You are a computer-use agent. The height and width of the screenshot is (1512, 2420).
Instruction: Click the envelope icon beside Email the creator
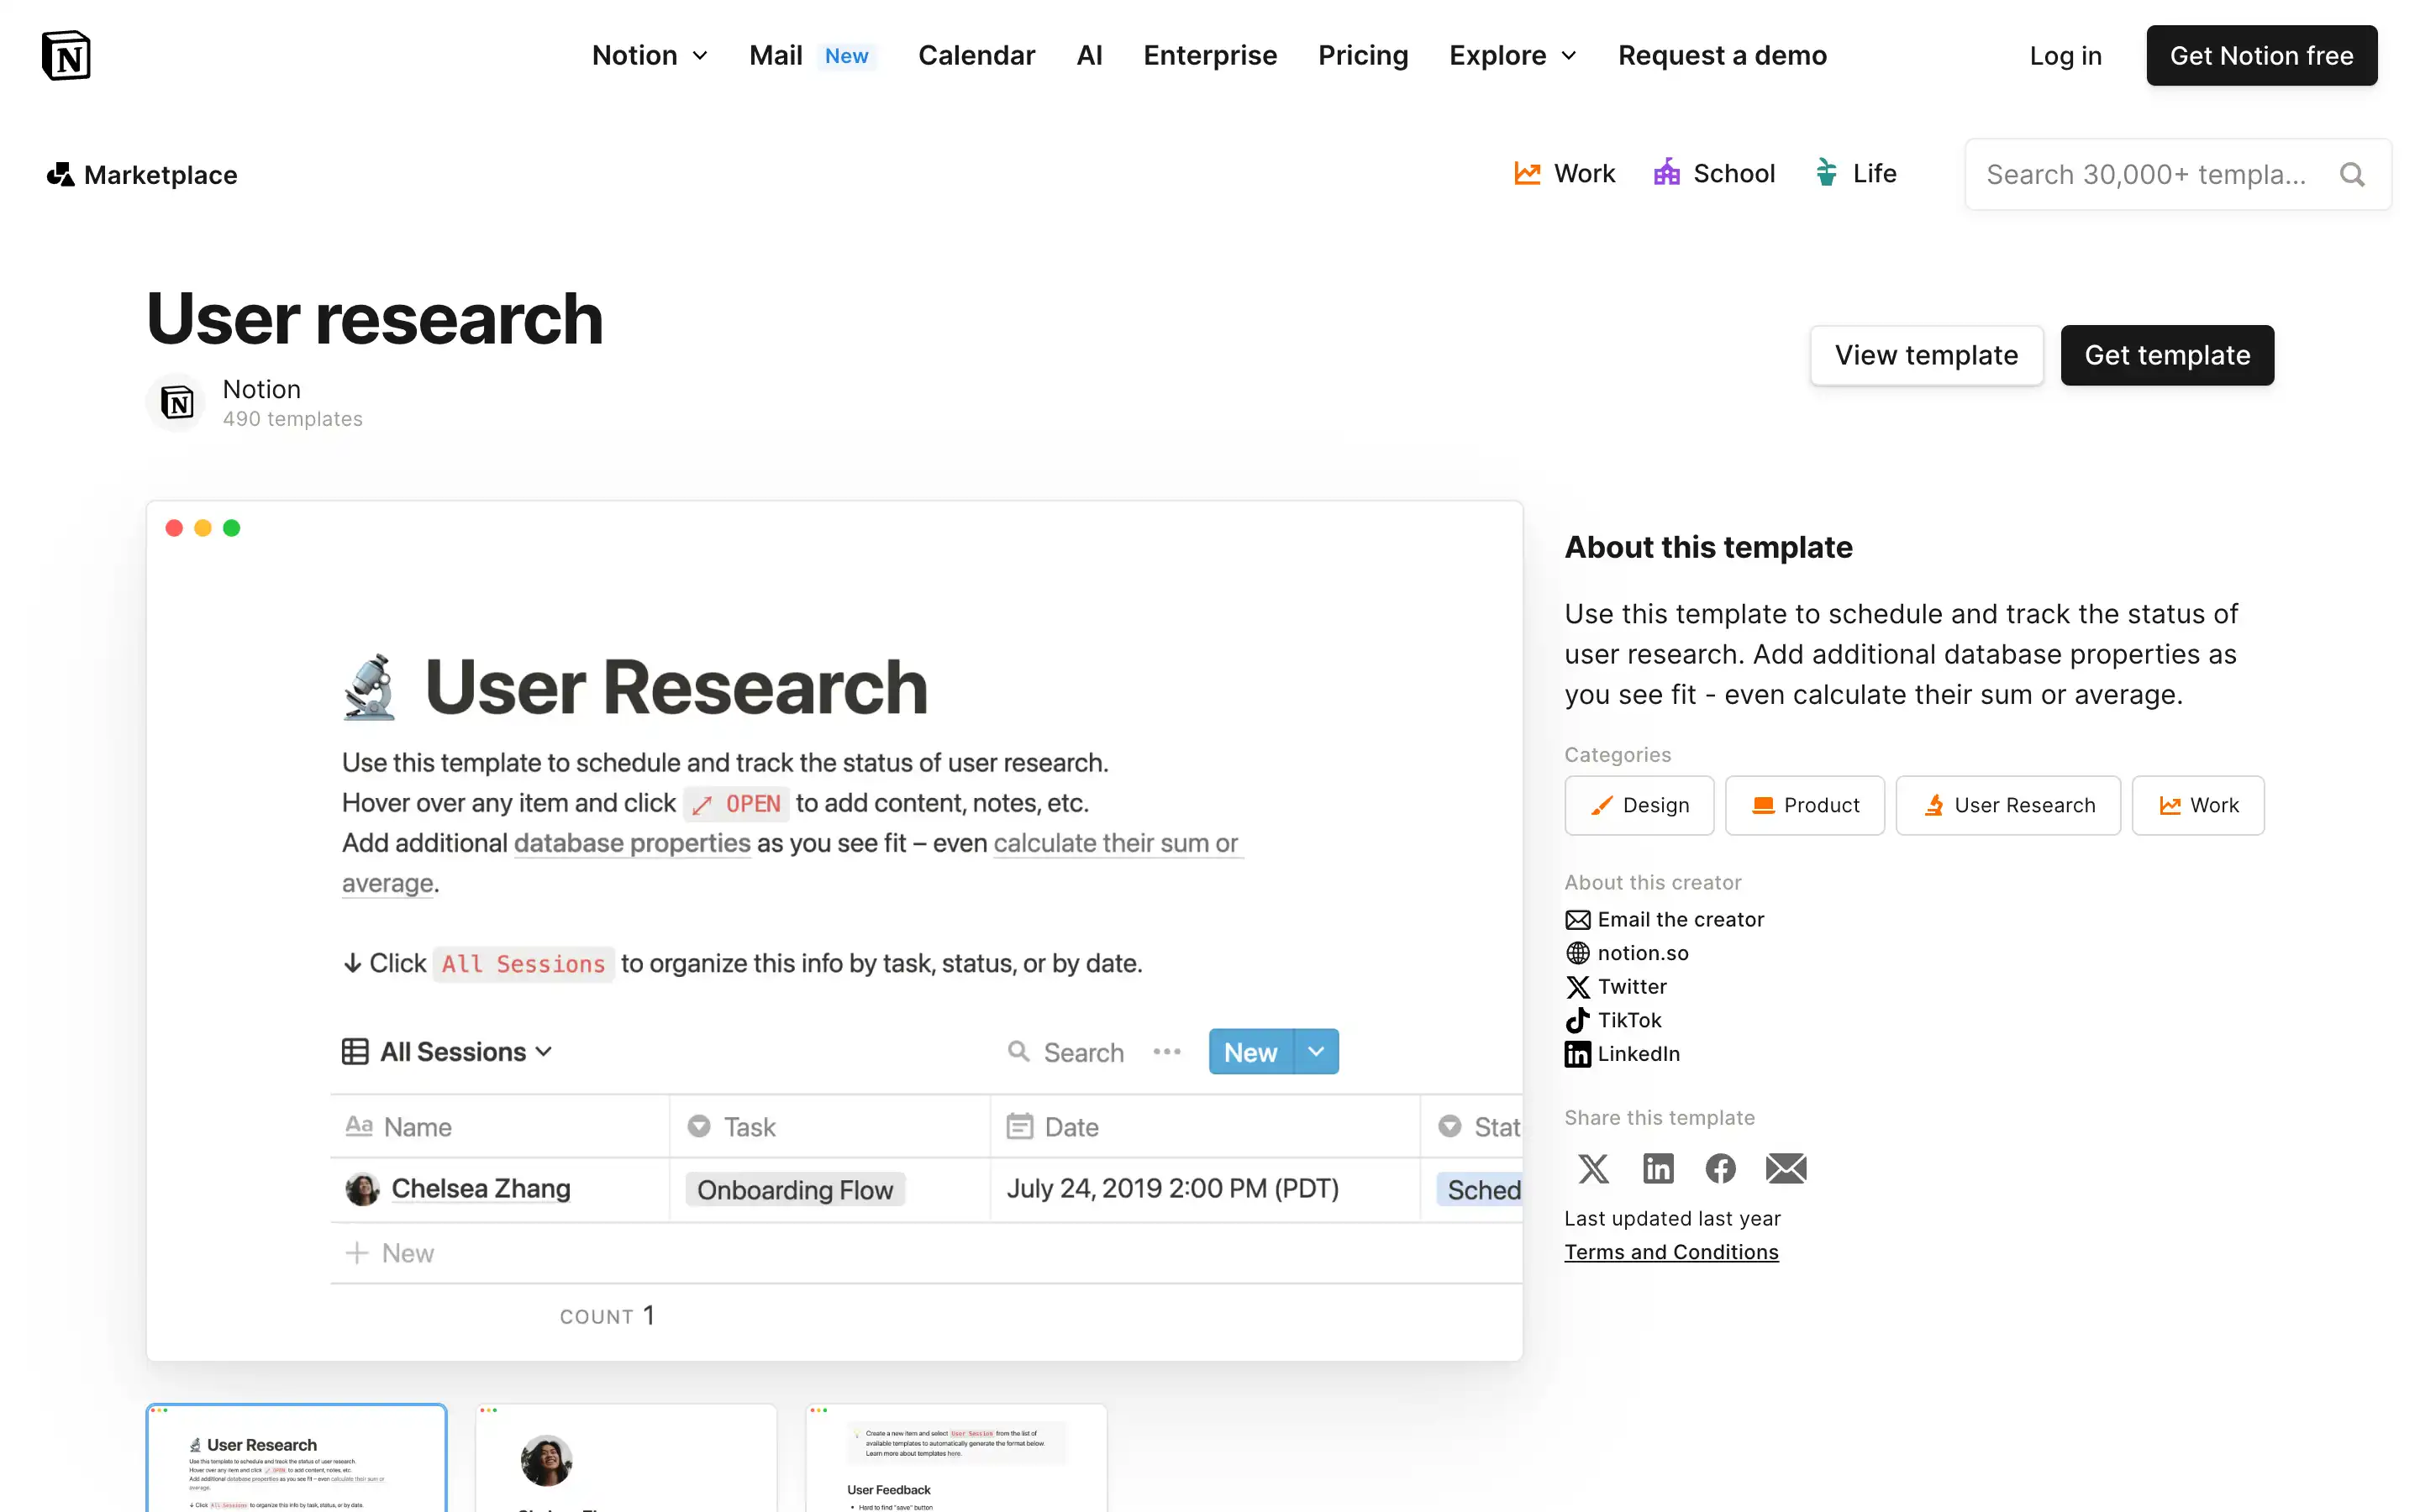[1577, 920]
